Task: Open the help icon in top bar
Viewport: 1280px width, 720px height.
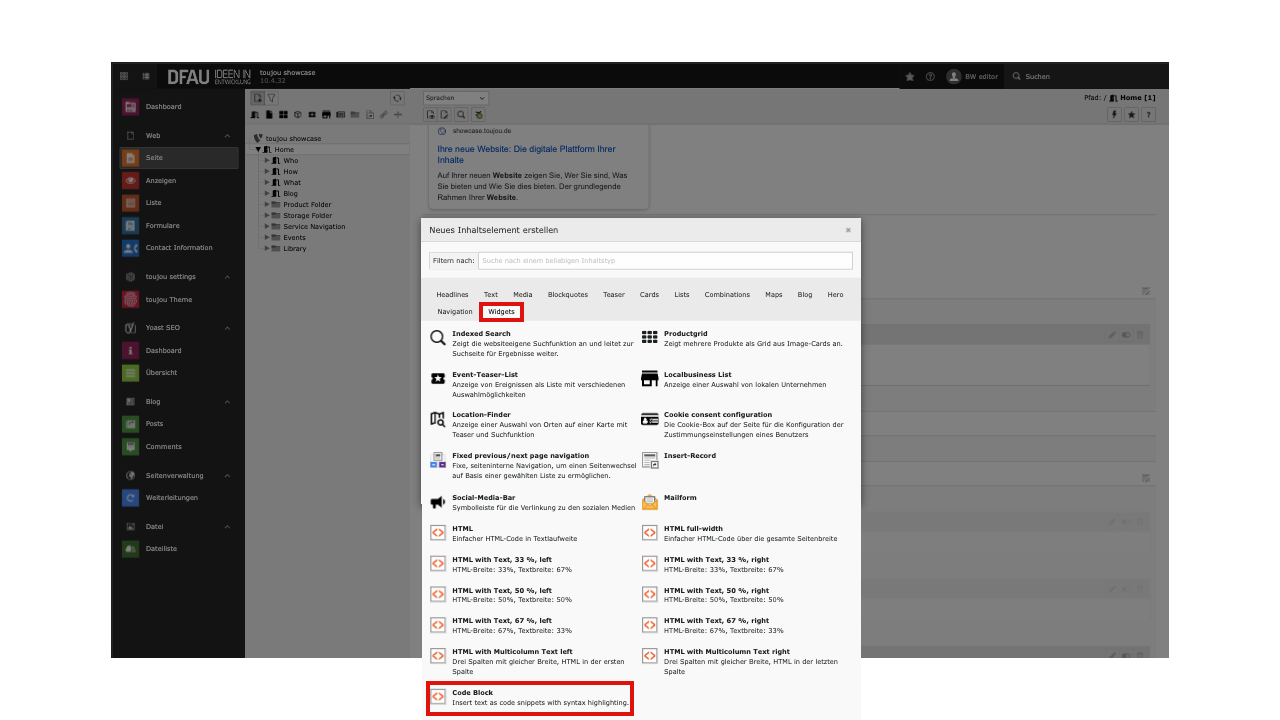Action: coord(930,77)
